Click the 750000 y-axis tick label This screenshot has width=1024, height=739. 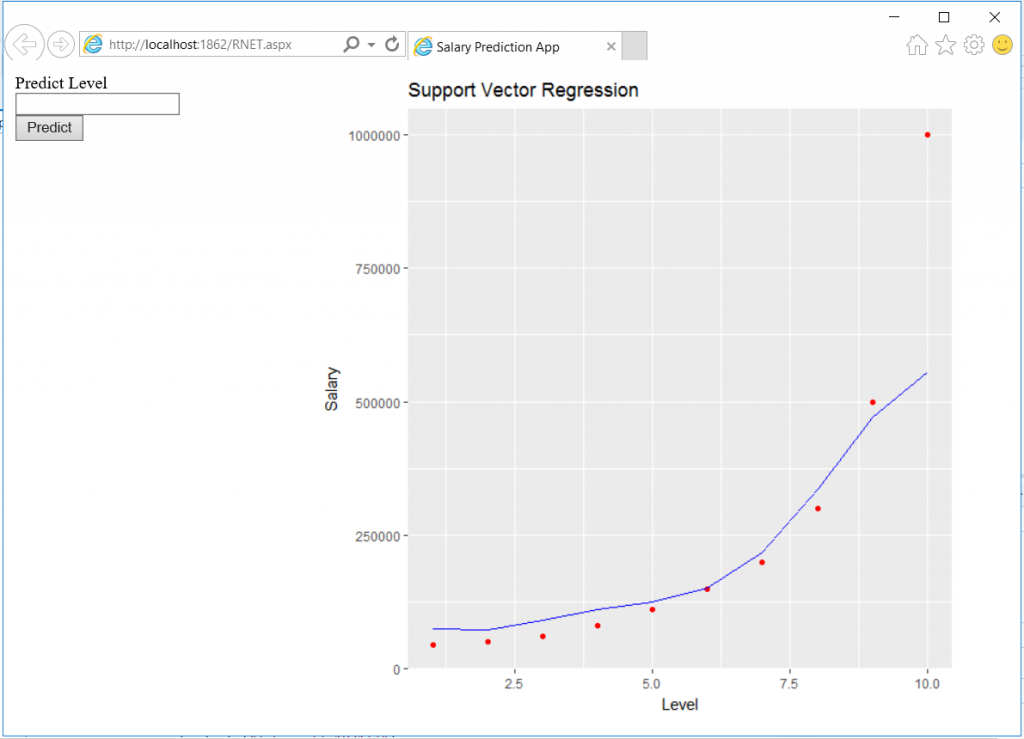pyautogui.click(x=377, y=269)
